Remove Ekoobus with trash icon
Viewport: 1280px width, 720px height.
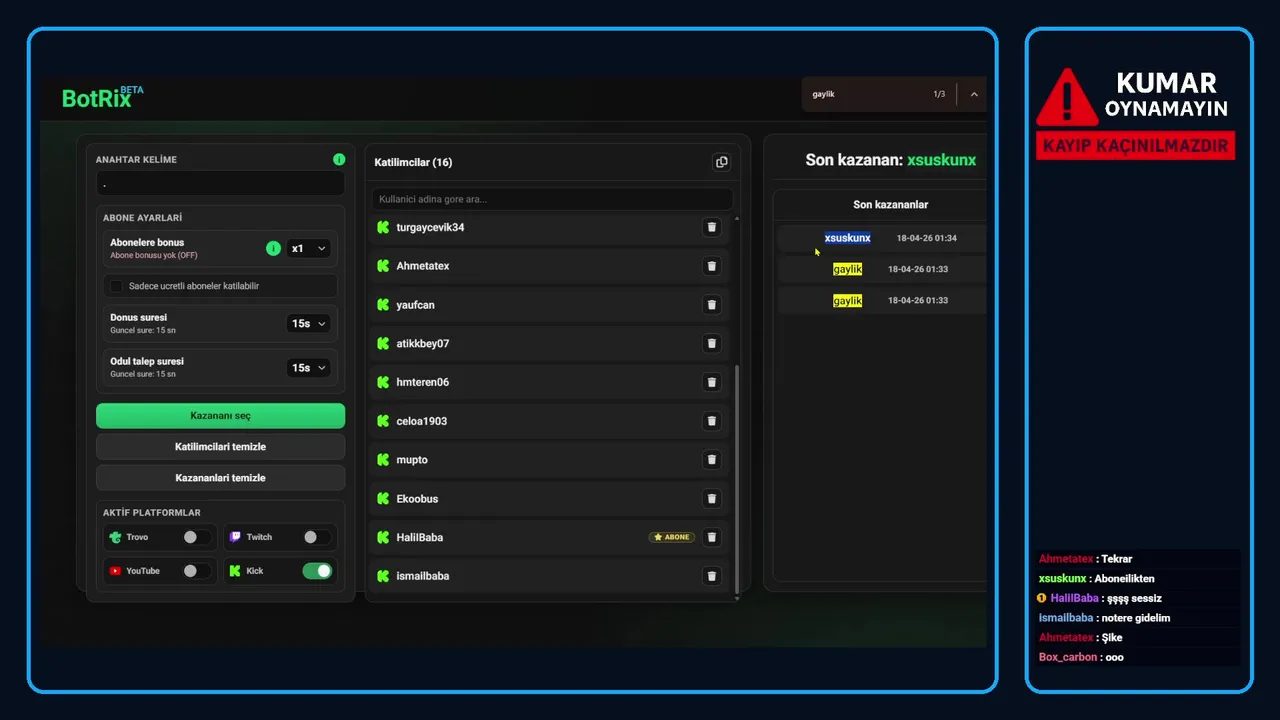pos(711,498)
